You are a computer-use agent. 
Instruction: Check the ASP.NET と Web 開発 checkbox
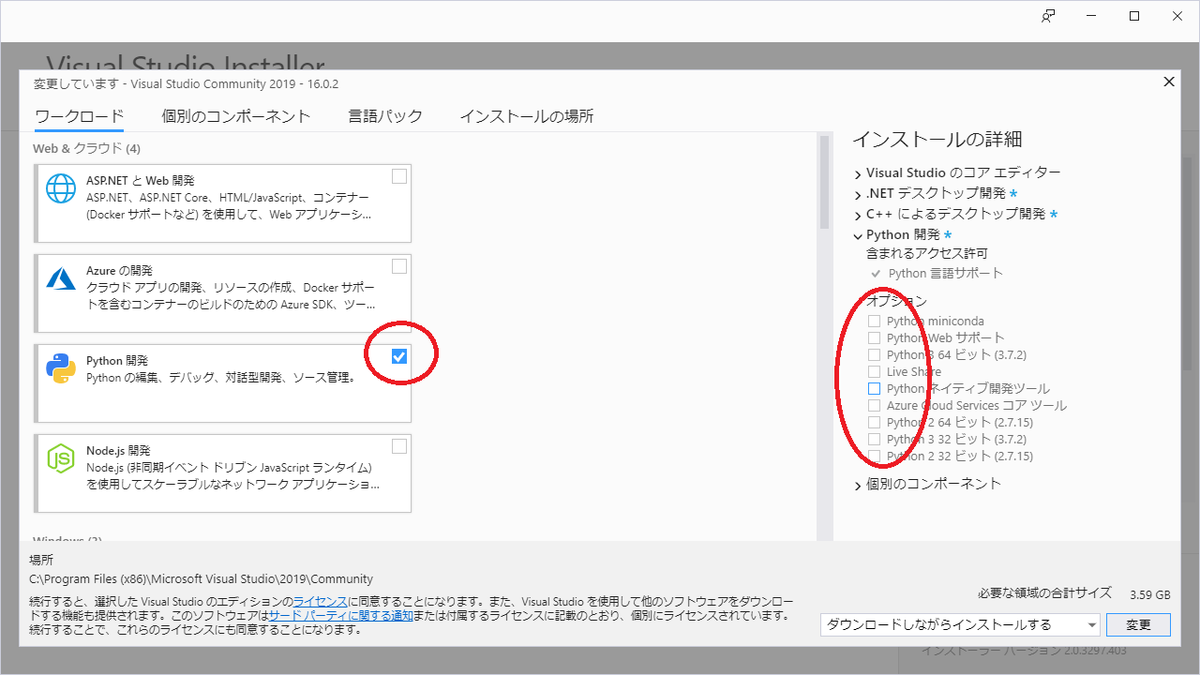point(399,175)
